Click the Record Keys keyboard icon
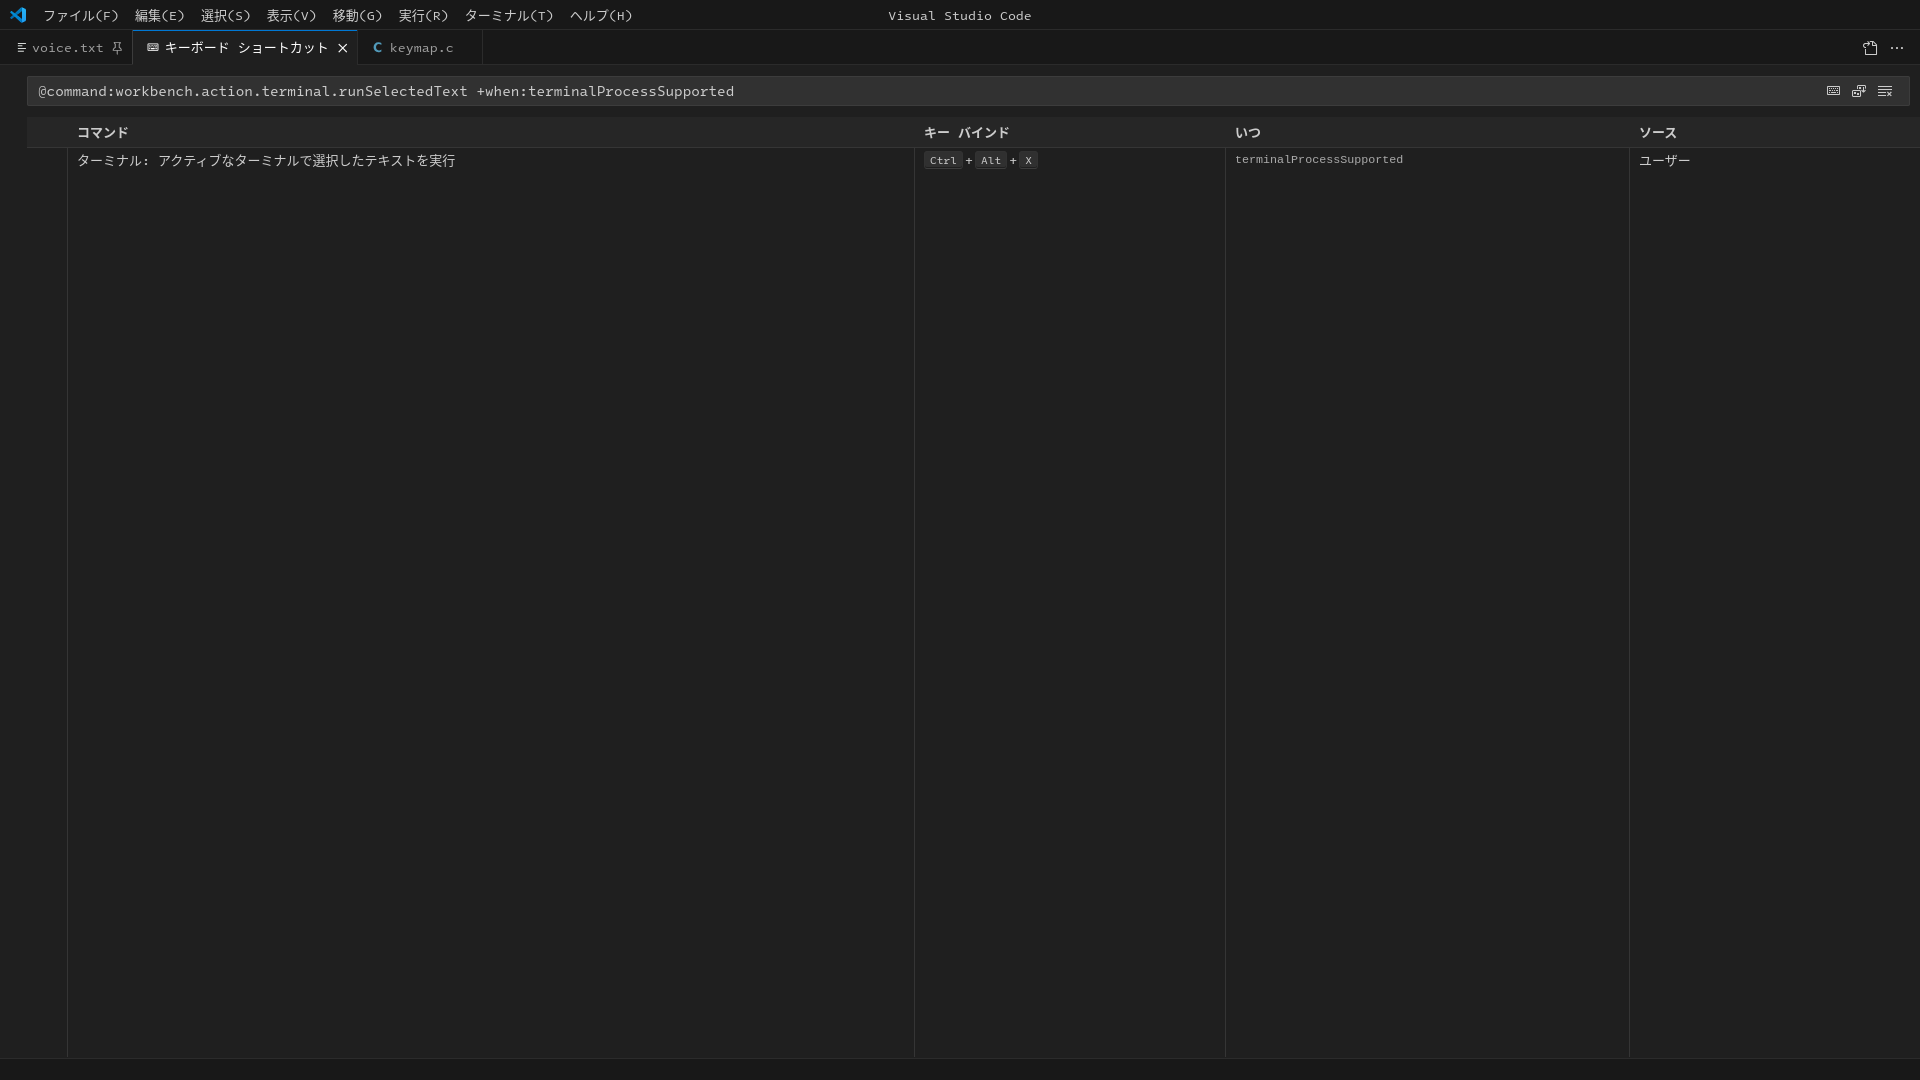Image resolution: width=1920 pixels, height=1080 pixels. click(1834, 91)
